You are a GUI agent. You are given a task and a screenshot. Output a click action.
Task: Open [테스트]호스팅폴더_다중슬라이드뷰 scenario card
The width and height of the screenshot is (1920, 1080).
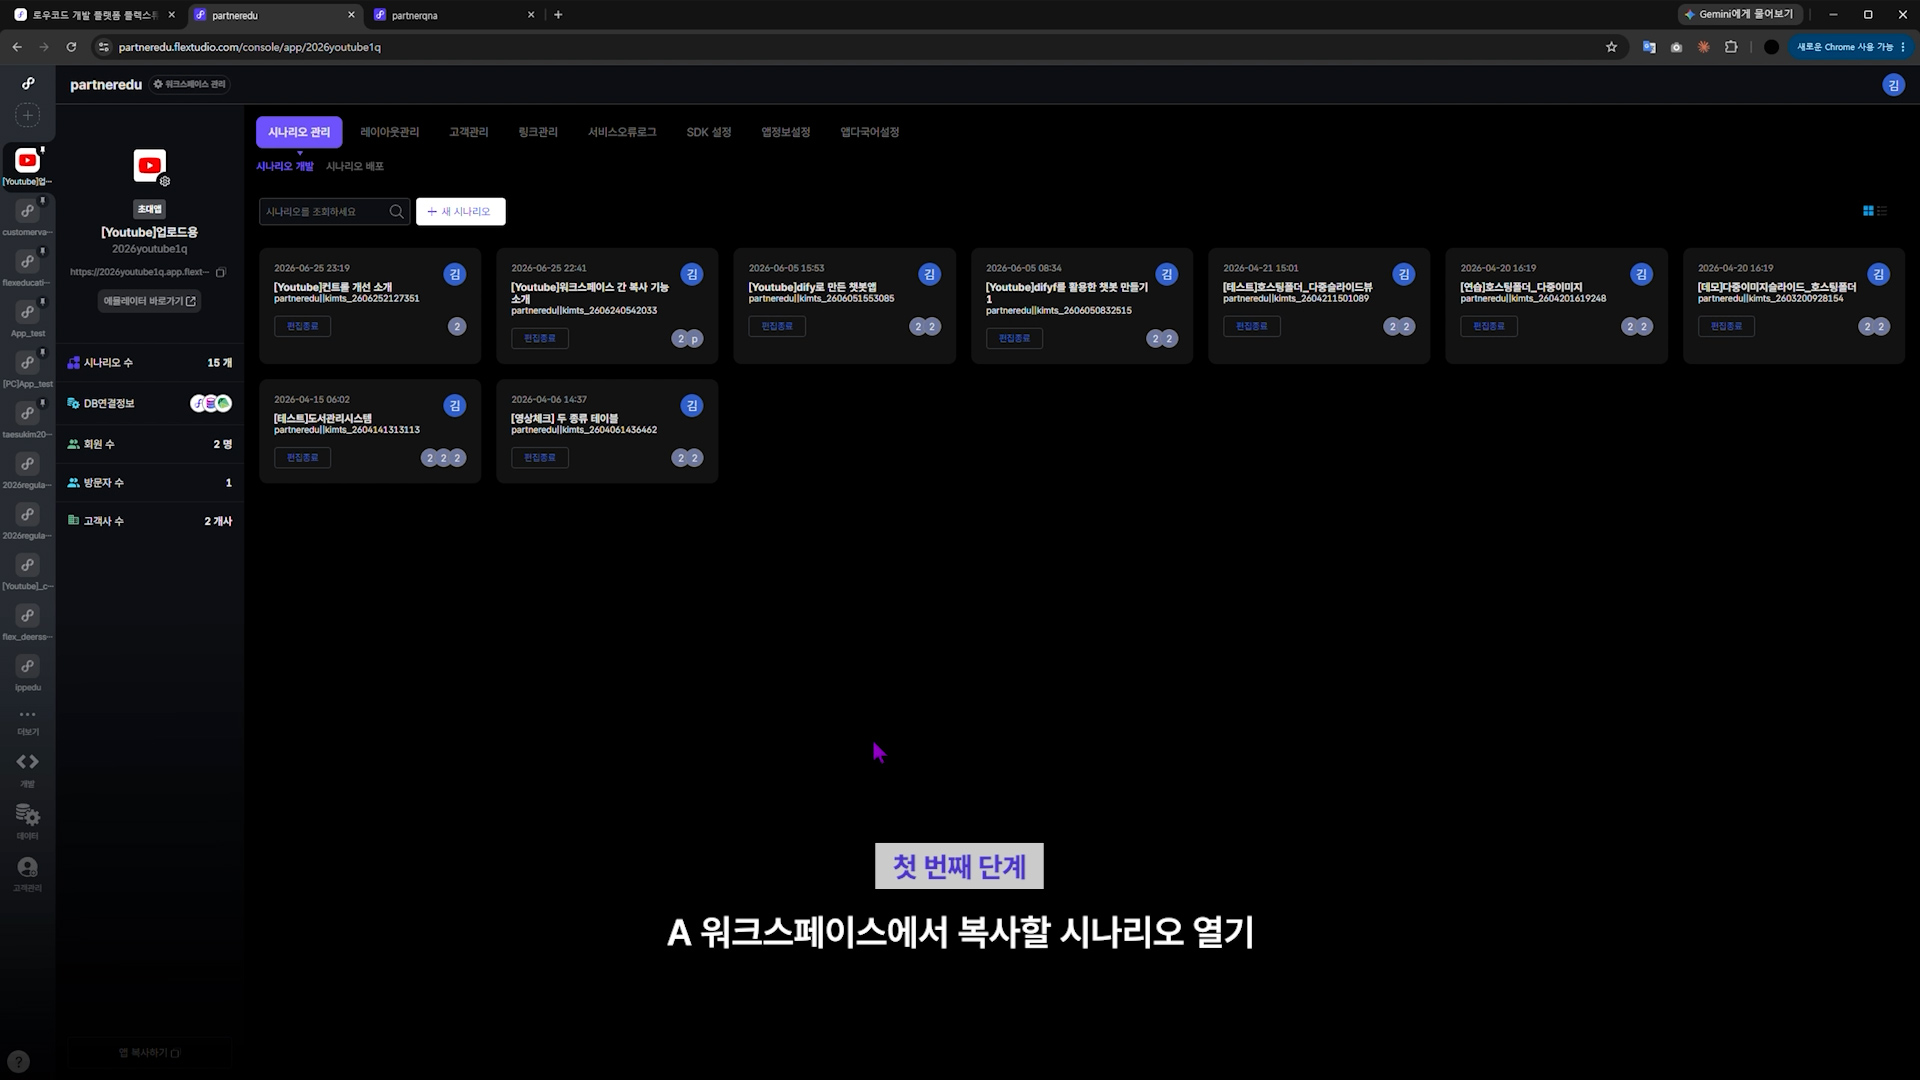pos(1319,305)
